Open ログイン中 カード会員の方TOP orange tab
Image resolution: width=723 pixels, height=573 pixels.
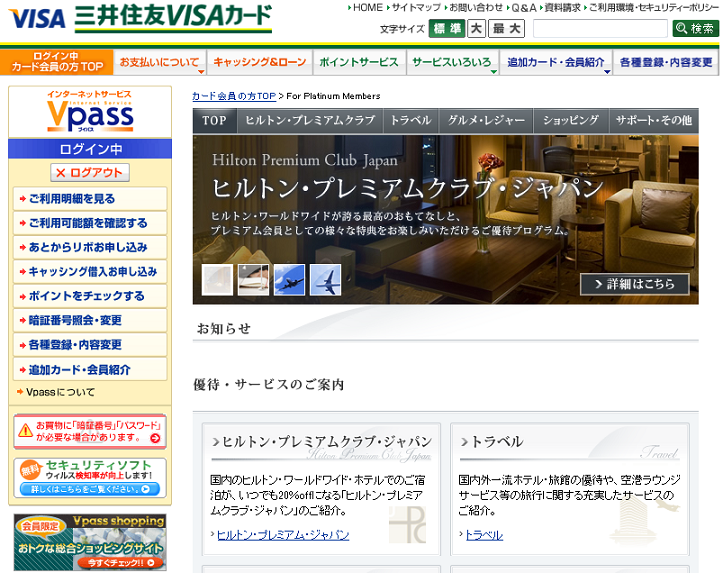[57, 62]
